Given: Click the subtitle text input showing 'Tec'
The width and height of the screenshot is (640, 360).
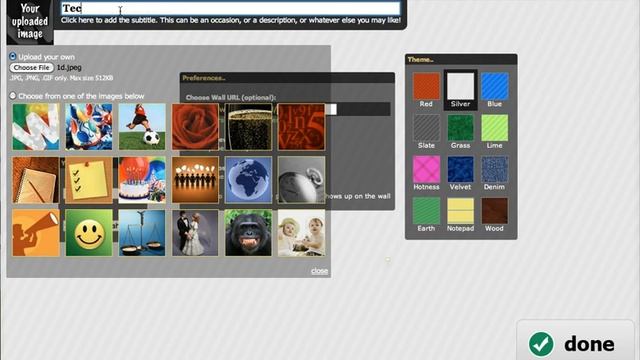Looking at the screenshot, I should 231,9.
